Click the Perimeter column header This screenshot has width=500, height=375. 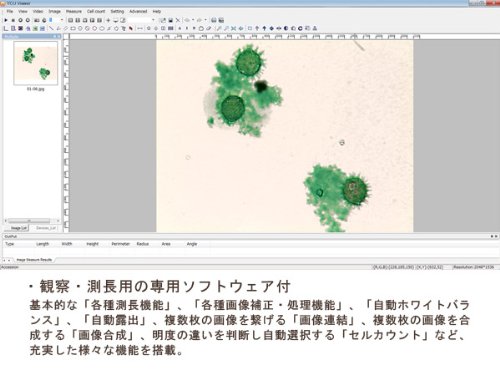(x=120, y=244)
